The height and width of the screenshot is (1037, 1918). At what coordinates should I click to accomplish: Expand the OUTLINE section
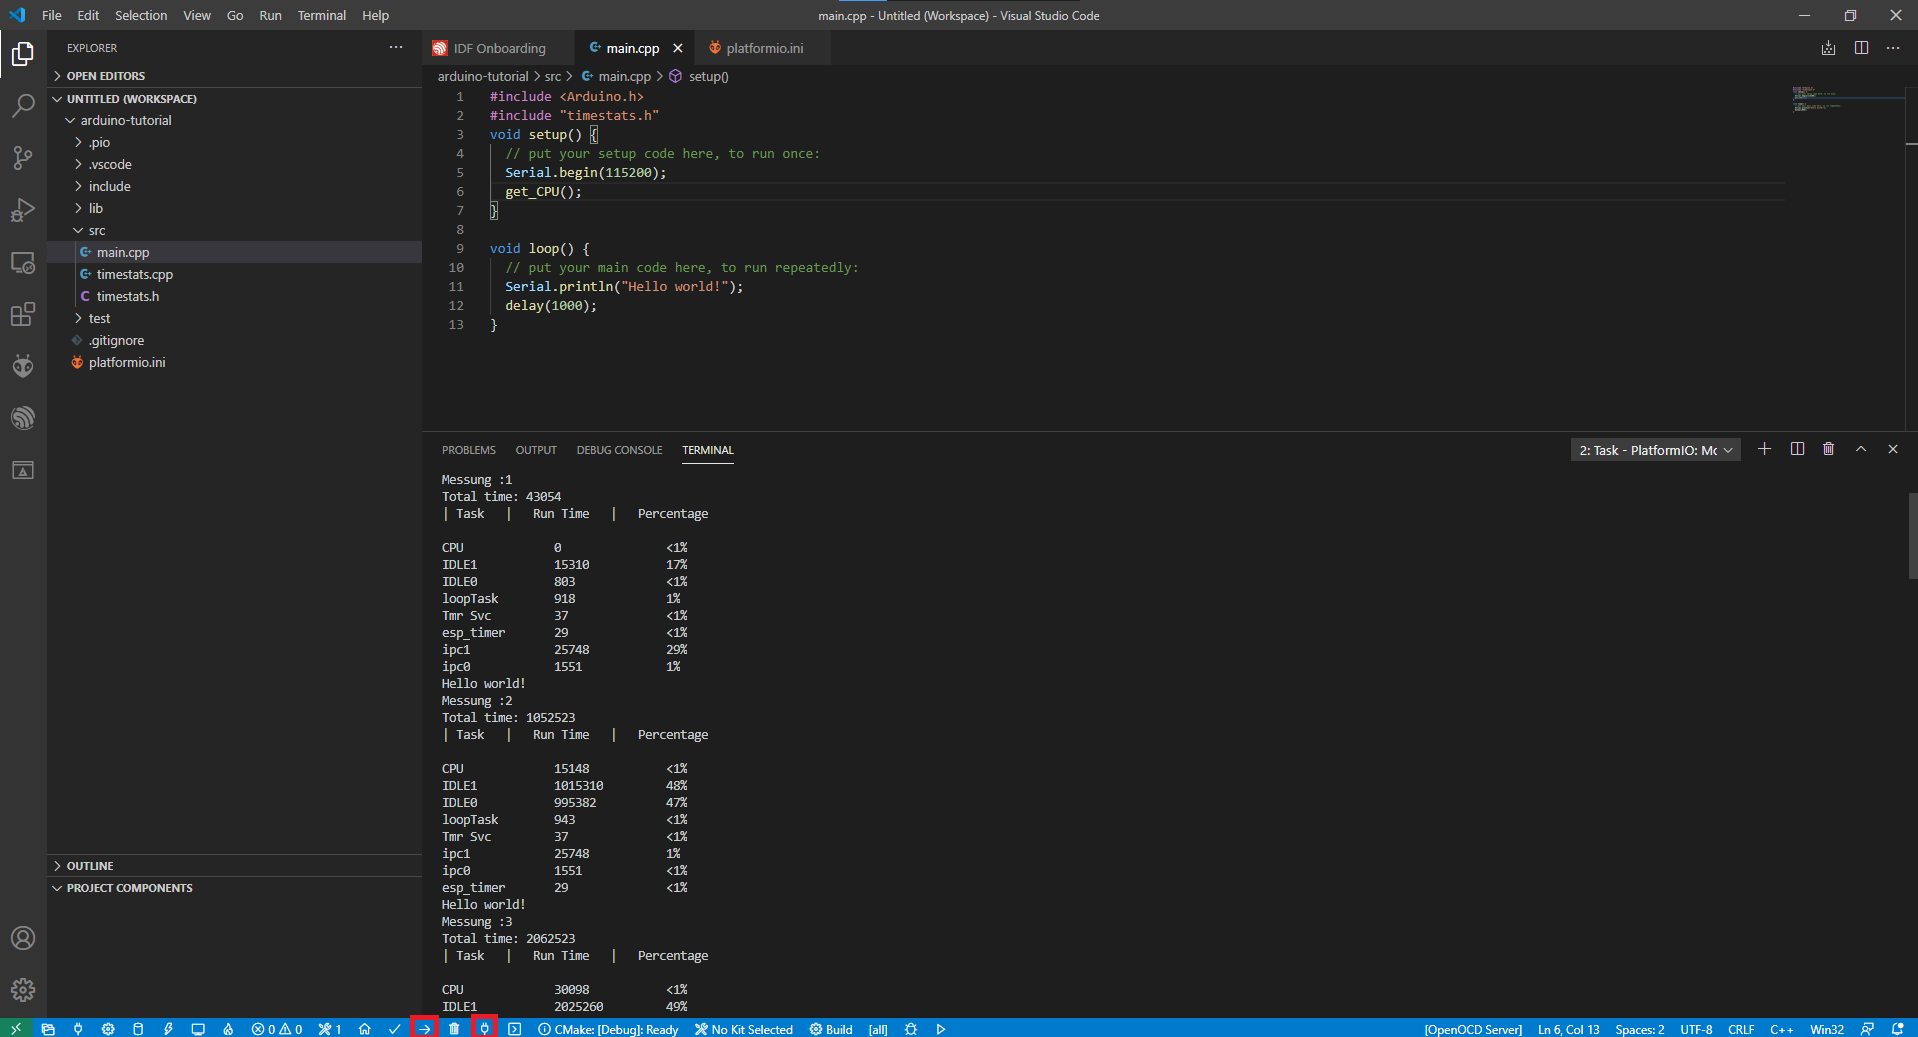point(90,866)
